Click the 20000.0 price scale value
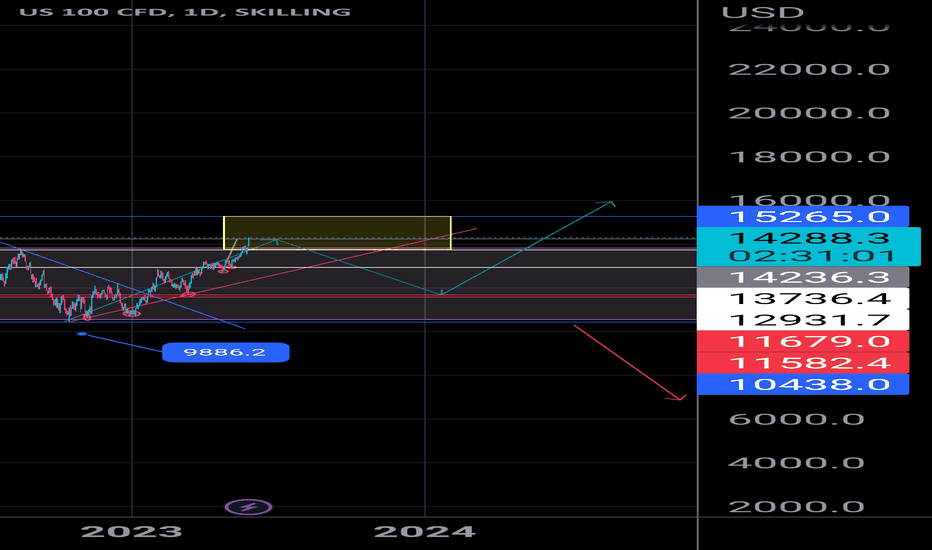The image size is (932, 550). coord(809,113)
